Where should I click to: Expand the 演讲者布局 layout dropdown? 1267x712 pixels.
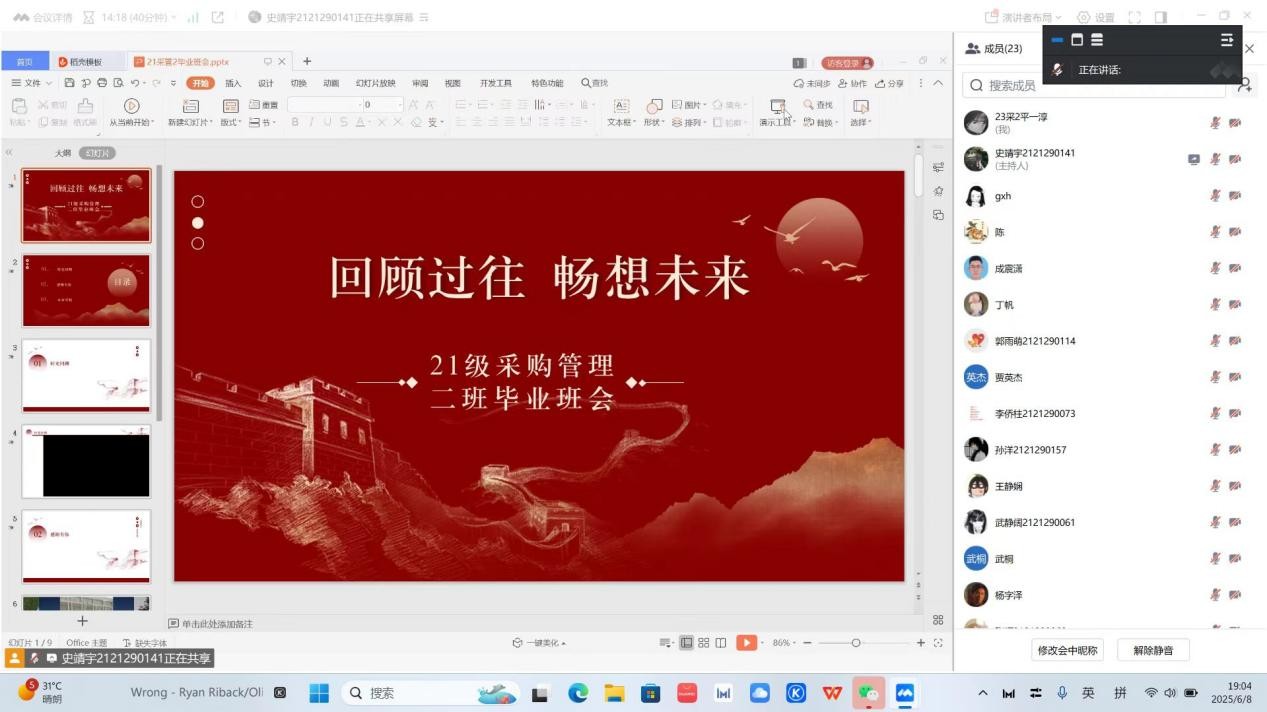(1024, 17)
